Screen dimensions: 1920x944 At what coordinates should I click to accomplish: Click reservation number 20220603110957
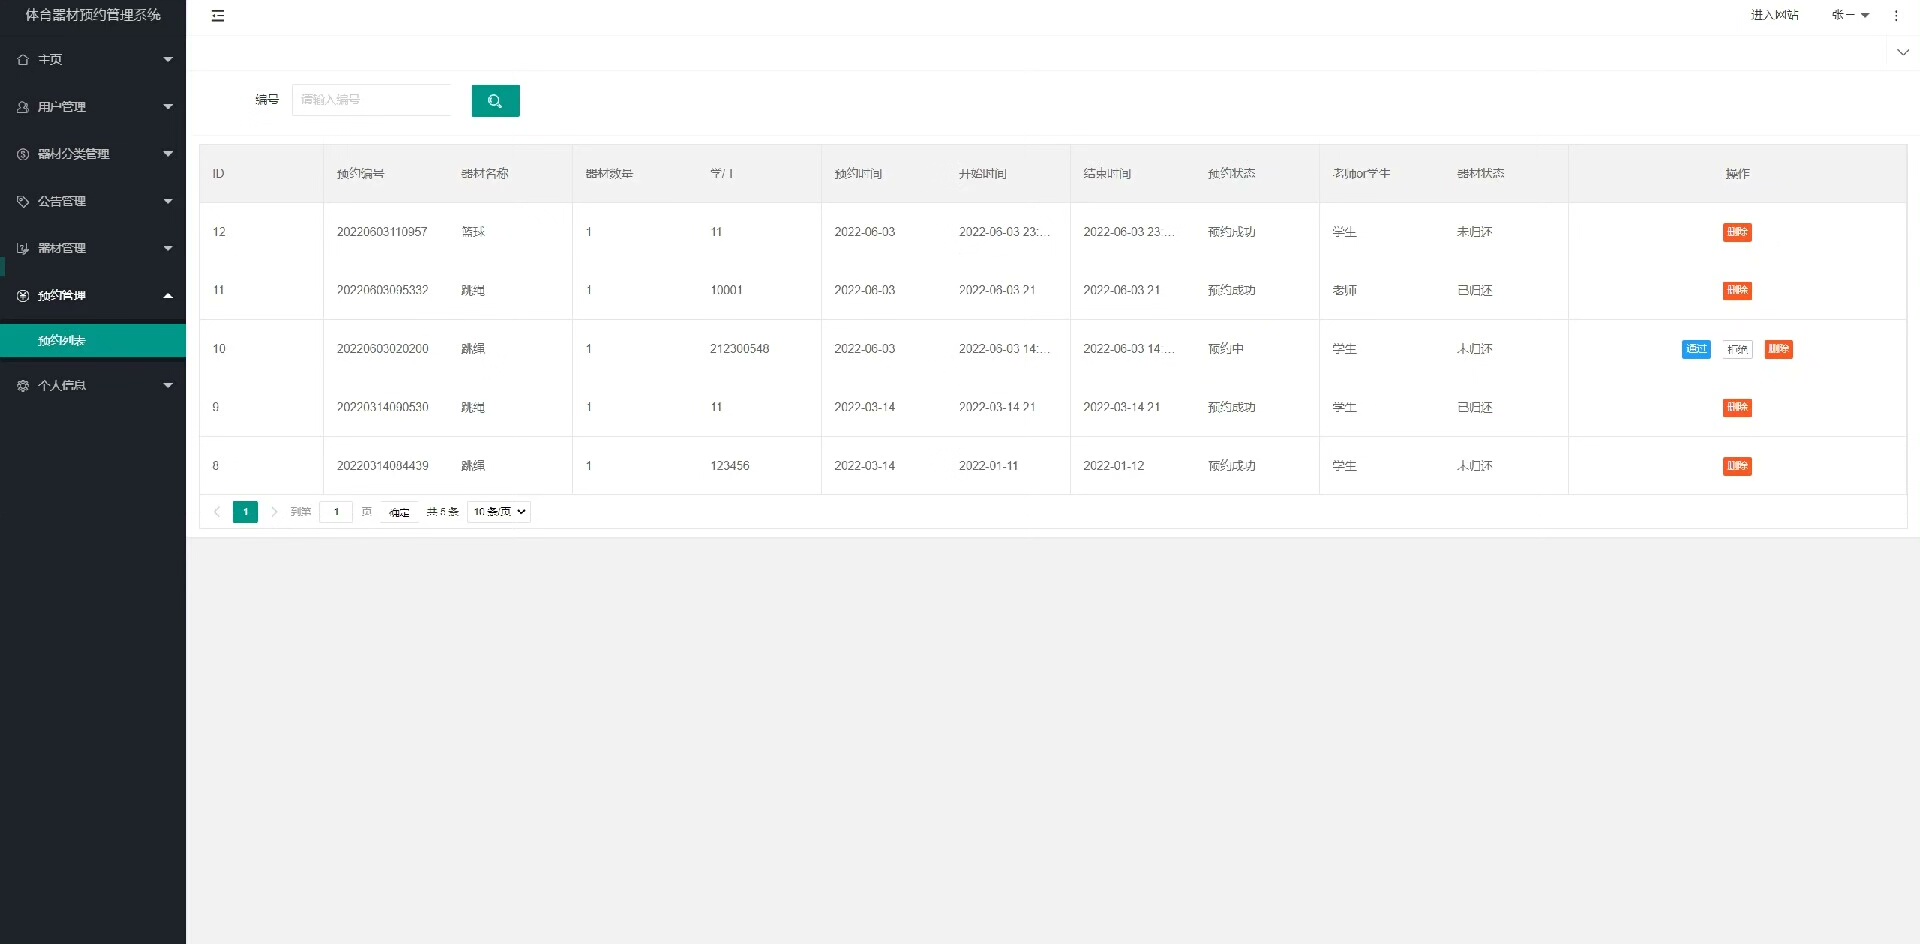[382, 232]
